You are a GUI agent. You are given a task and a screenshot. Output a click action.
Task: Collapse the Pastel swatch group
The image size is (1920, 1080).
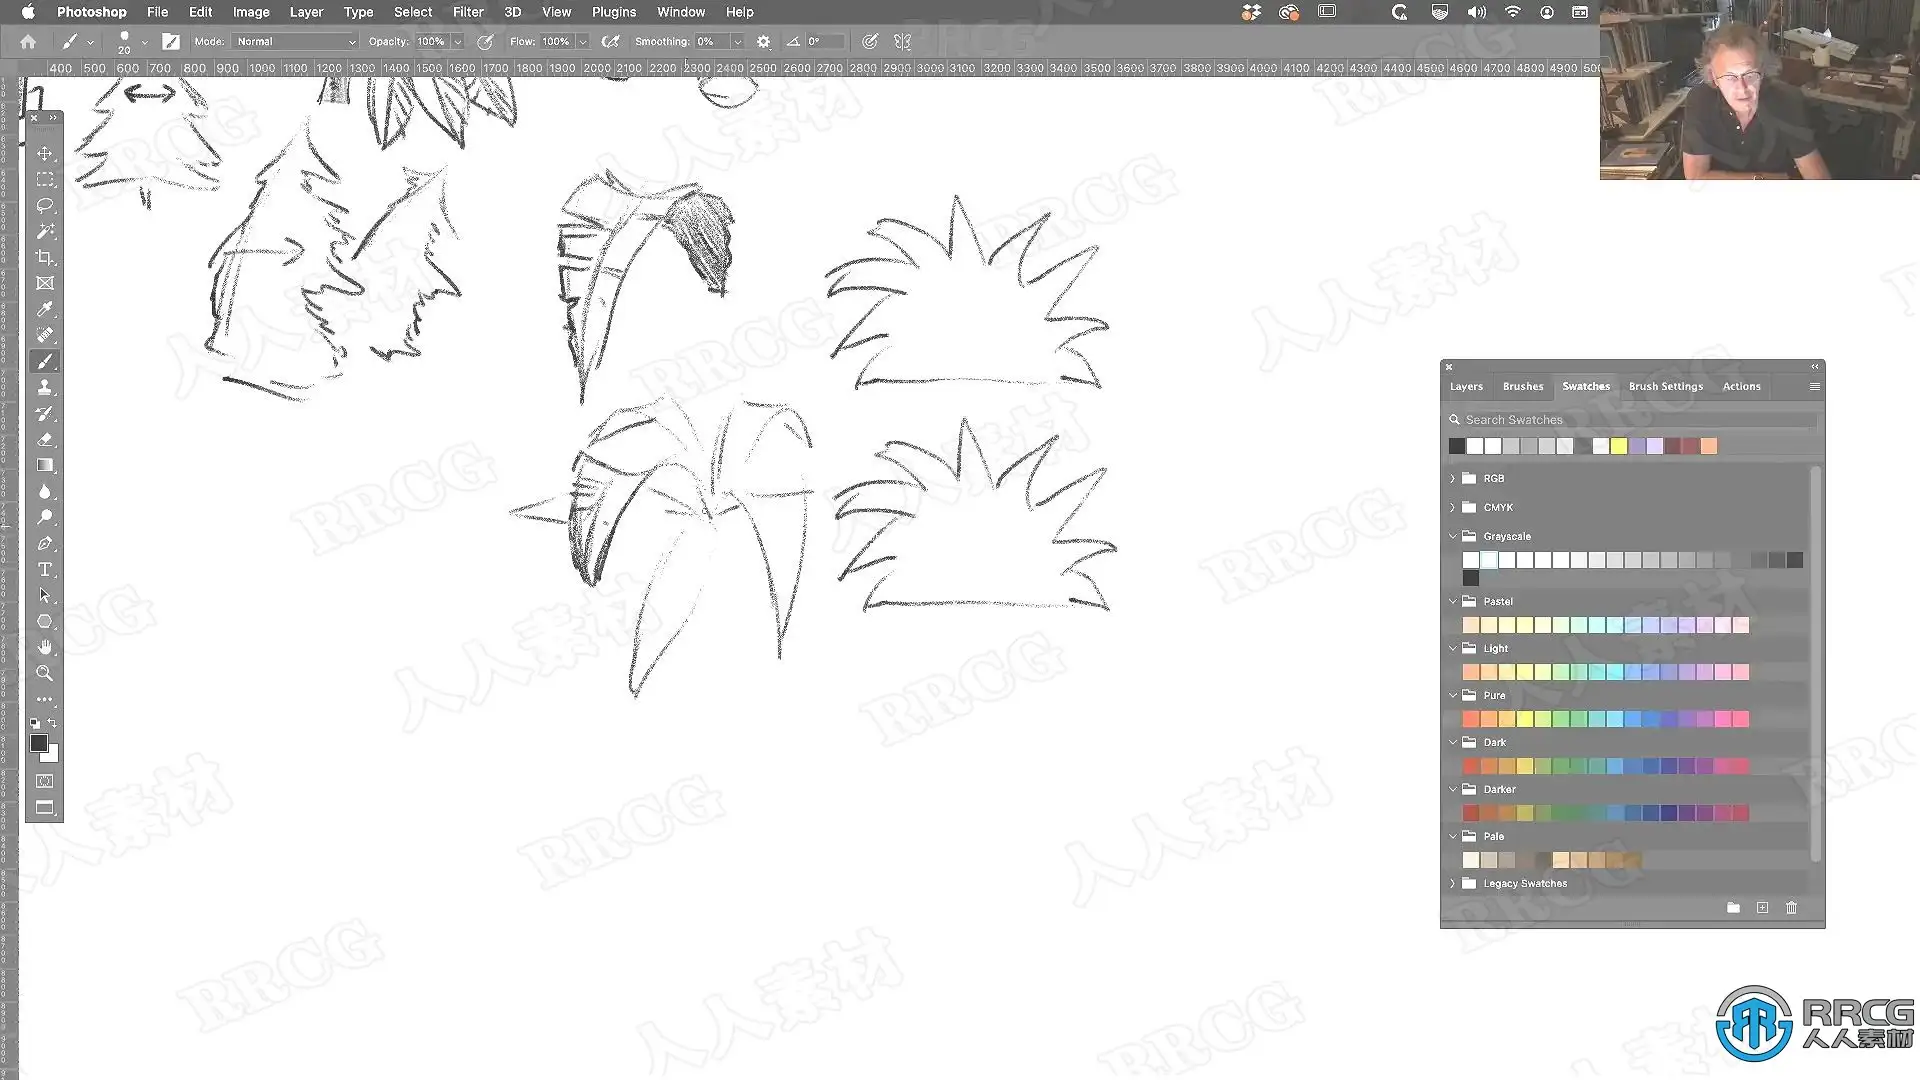coord(1453,602)
